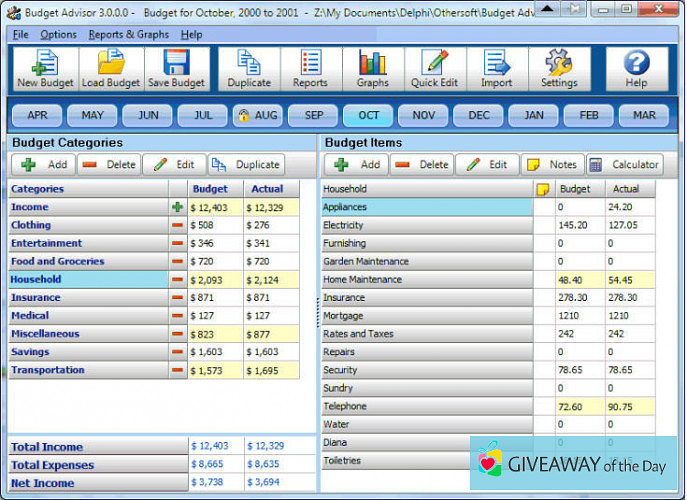Open the Reports & Graphs menu
Image resolution: width=687 pixels, height=500 pixels.
(x=129, y=34)
